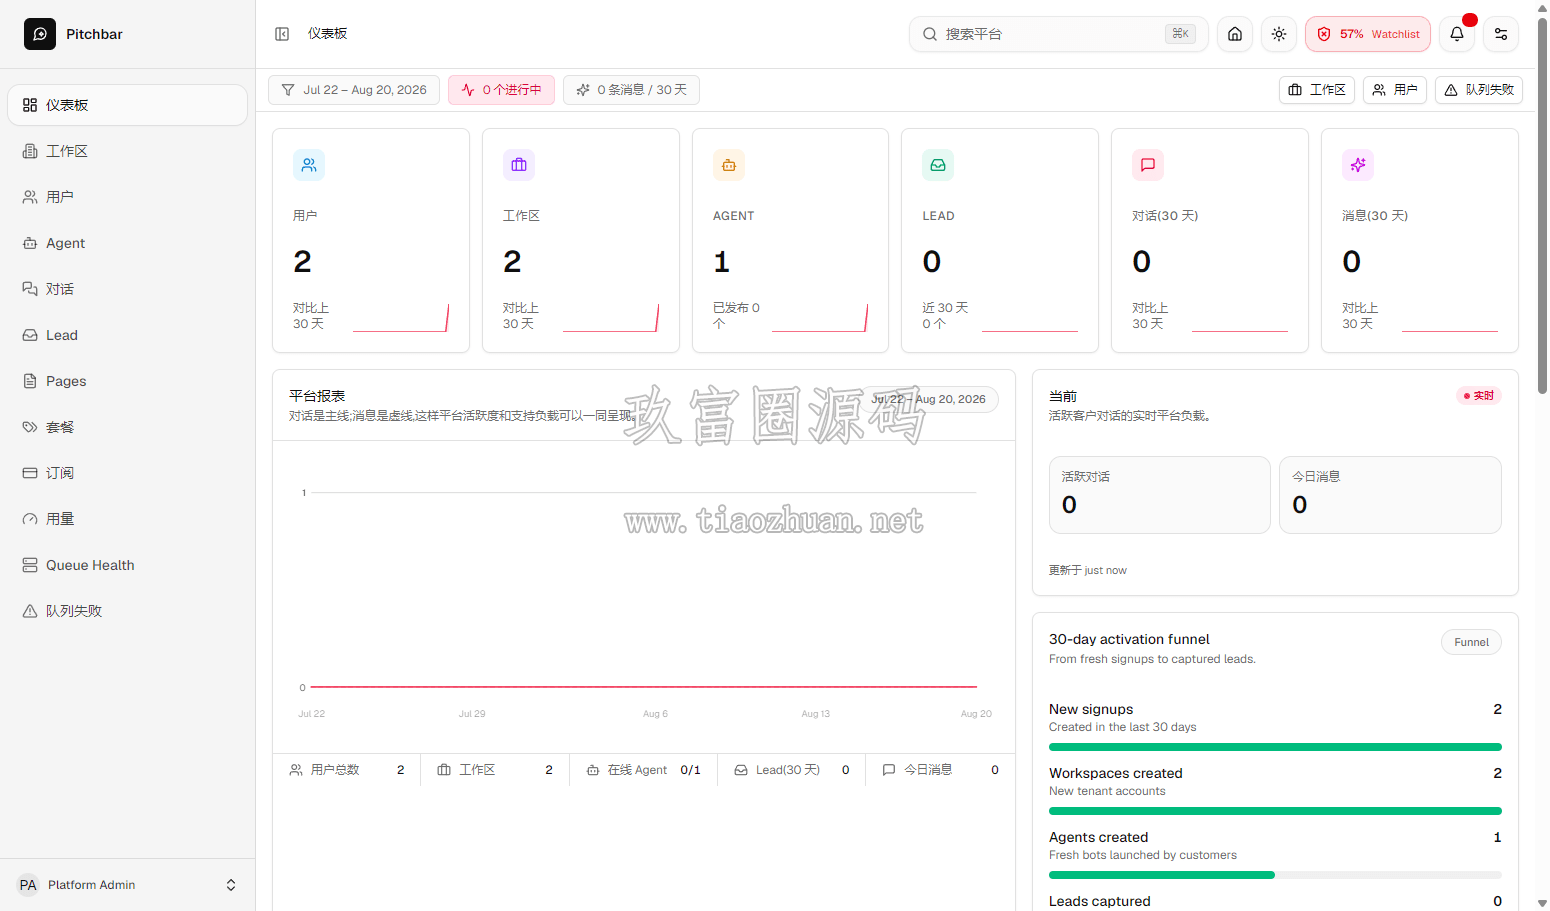Open 套餐 in the sidebar
Image resolution: width=1550 pixels, height=911 pixels.
pyautogui.click(x=127, y=427)
